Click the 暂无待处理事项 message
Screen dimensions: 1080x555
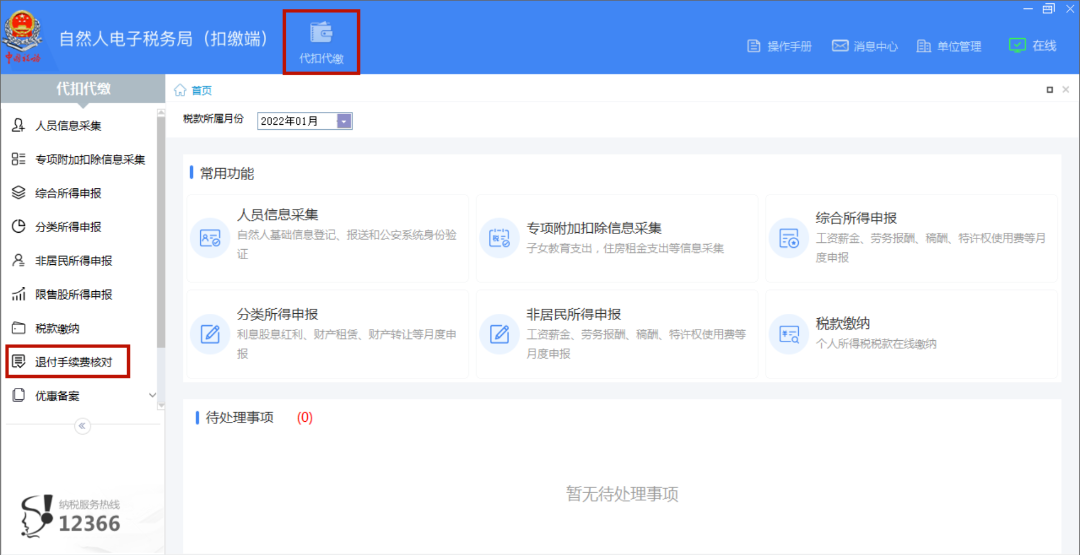point(623,494)
